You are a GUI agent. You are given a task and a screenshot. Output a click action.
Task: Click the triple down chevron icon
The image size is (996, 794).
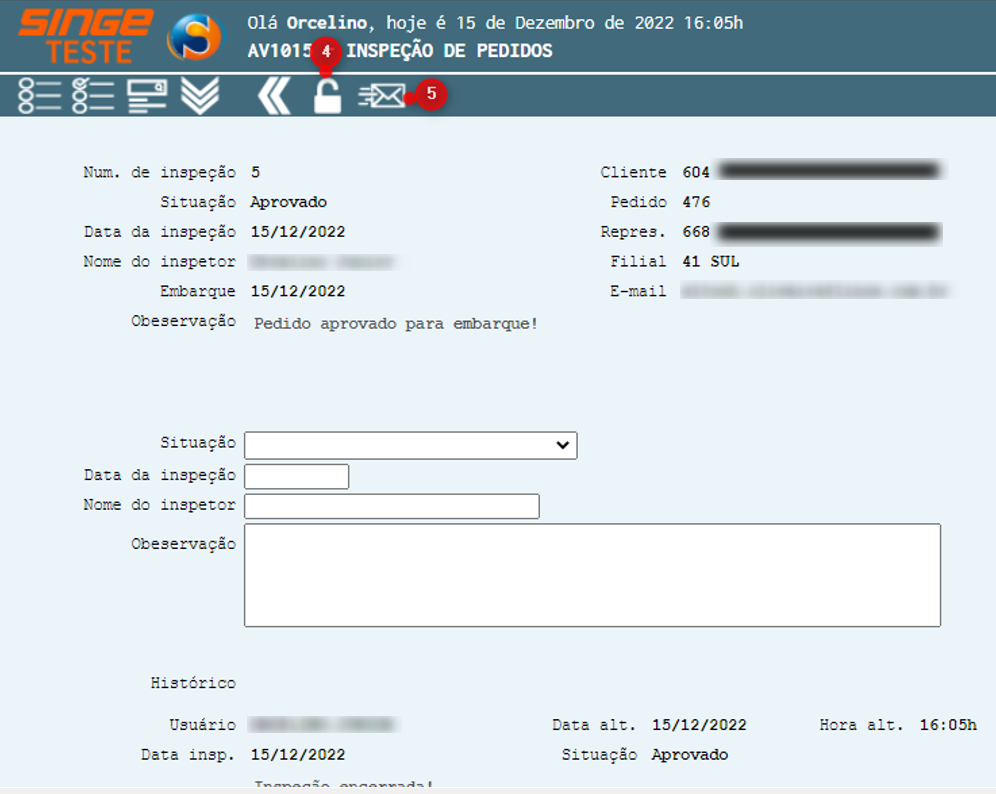click(x=200, y=96)
